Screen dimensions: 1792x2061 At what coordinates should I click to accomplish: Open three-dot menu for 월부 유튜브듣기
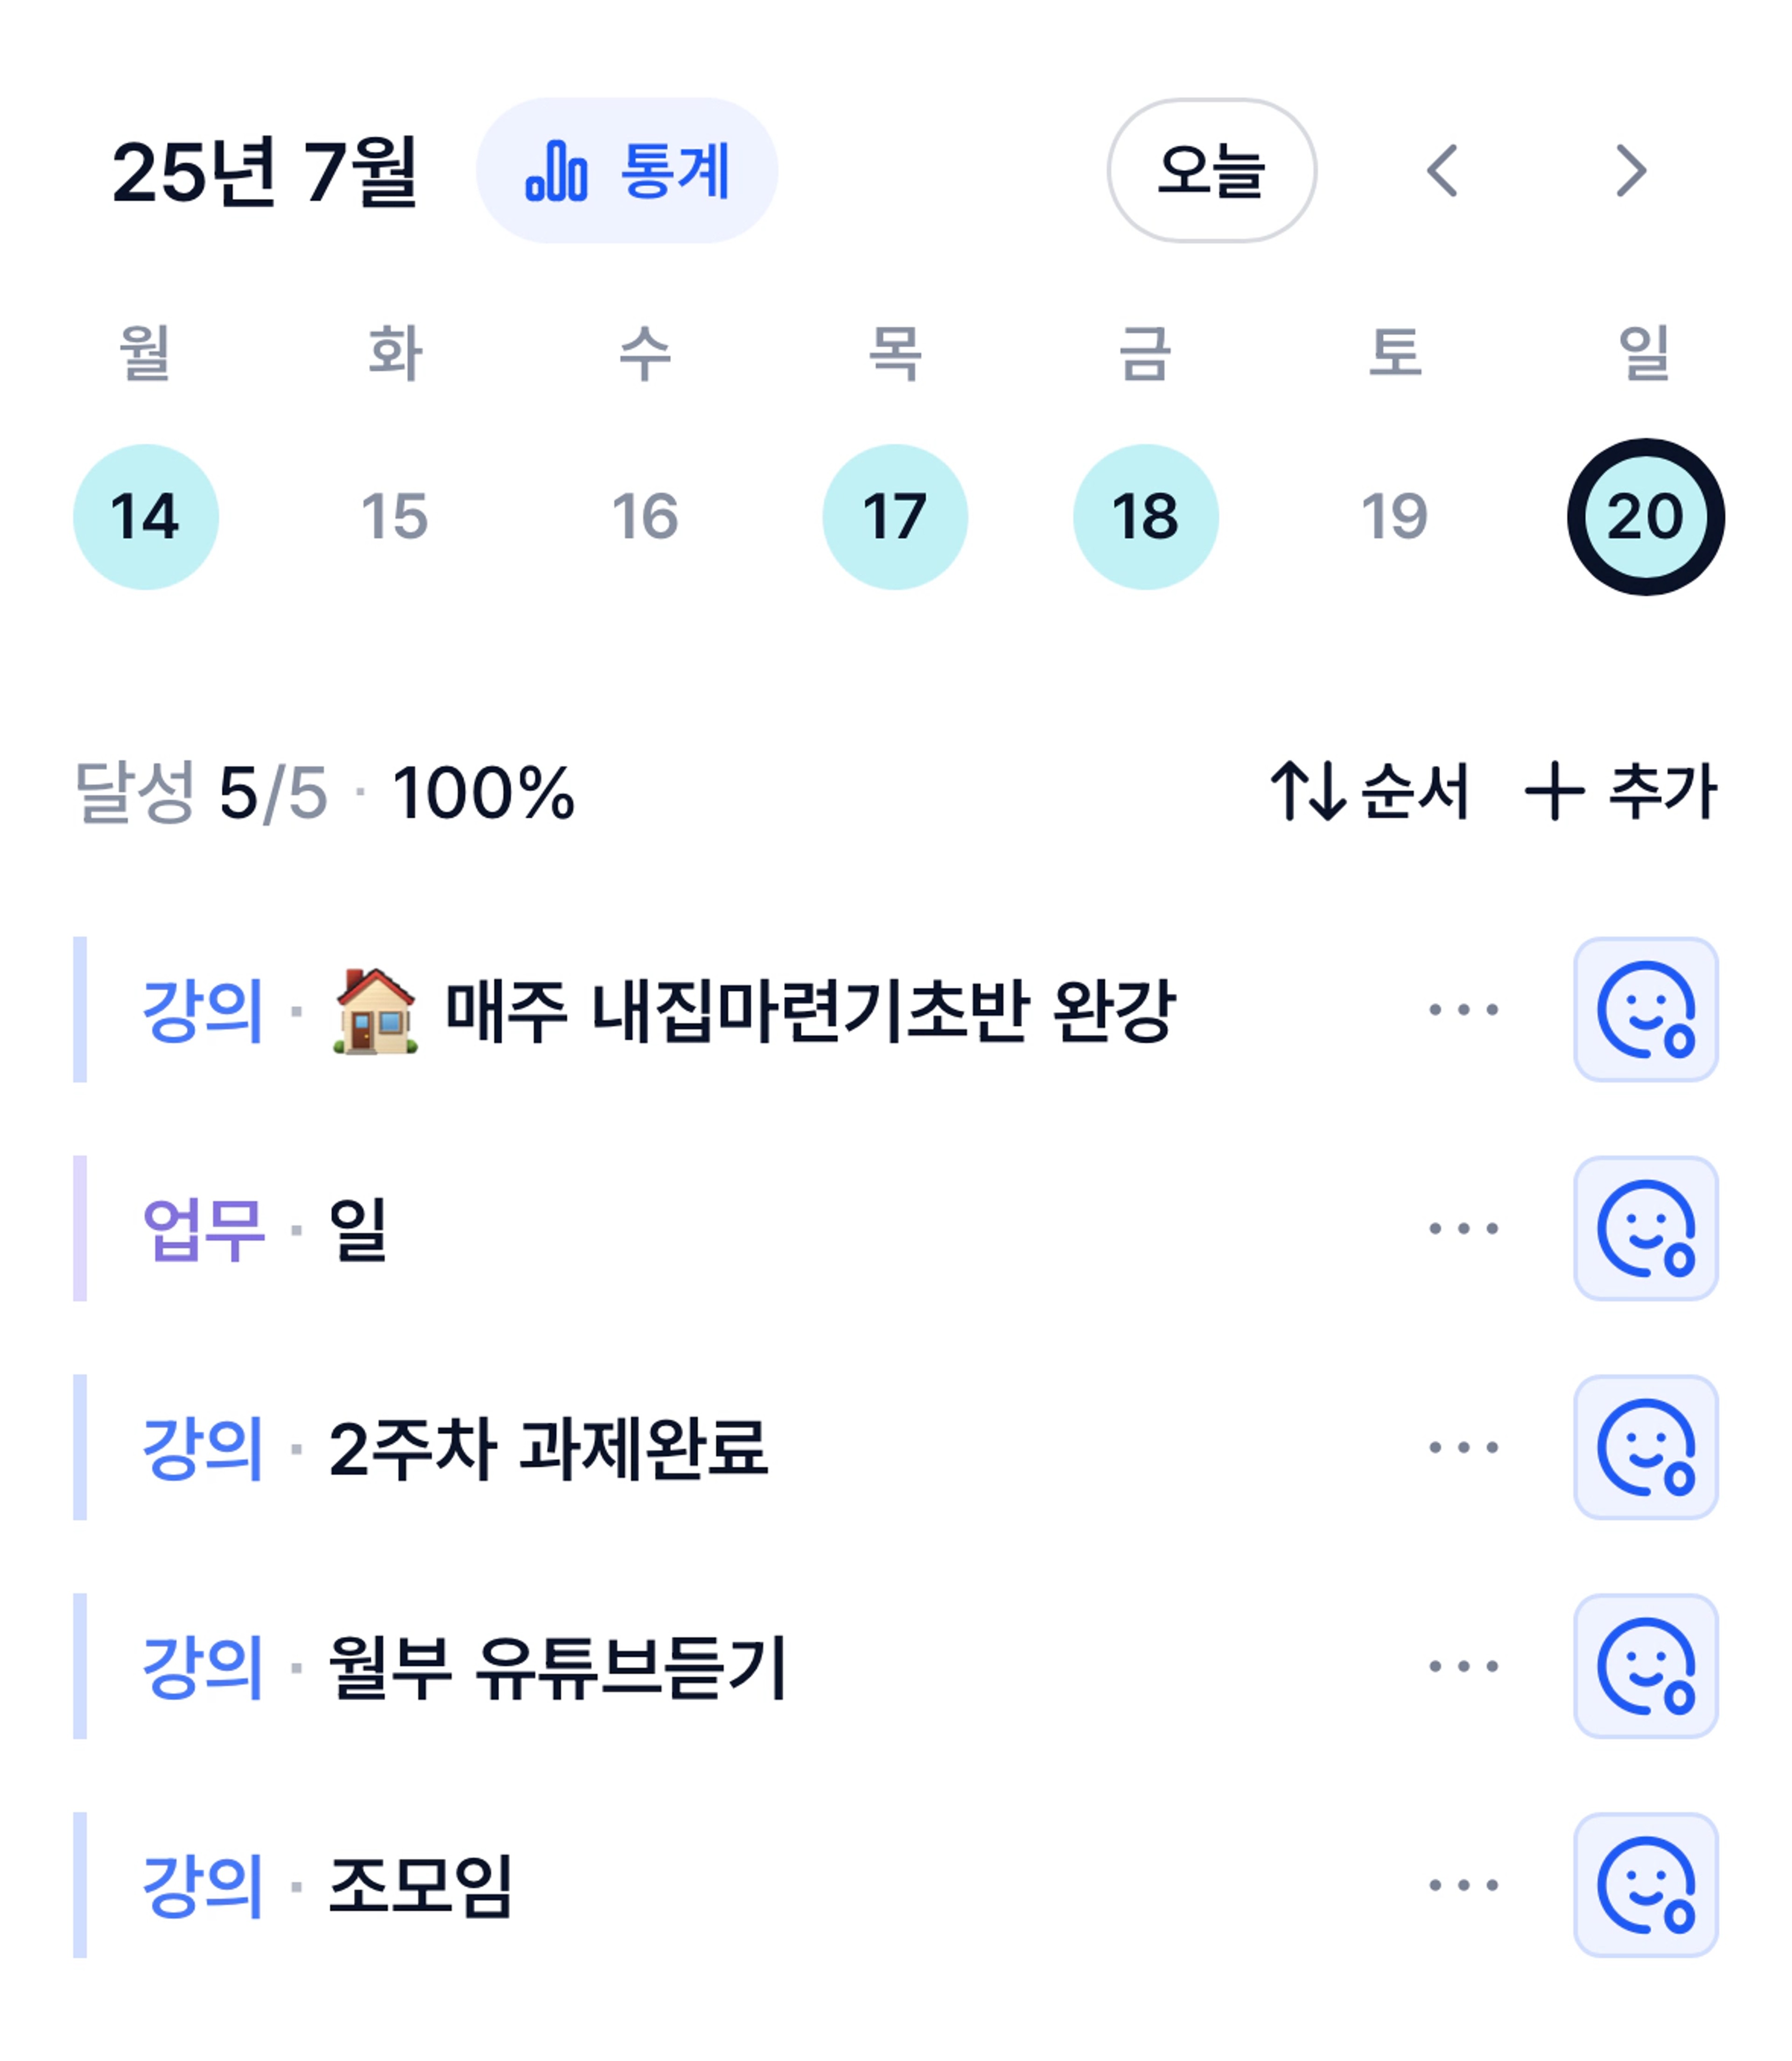1464,1666
